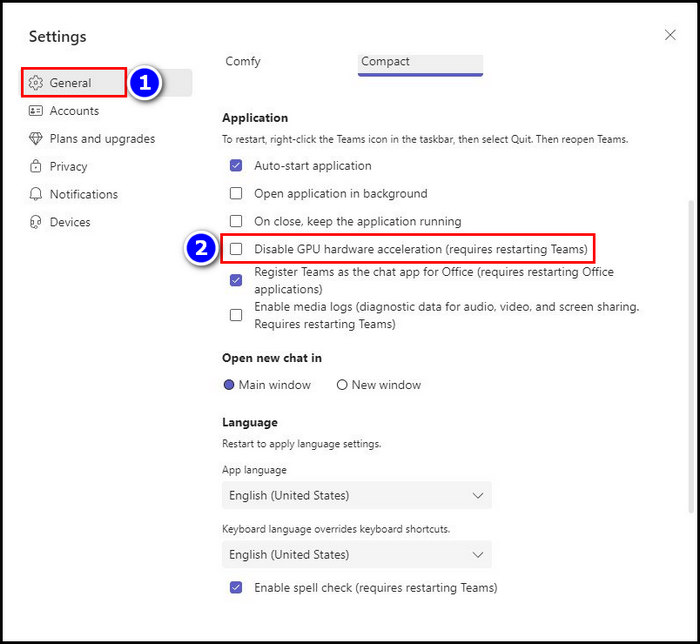Click the Settings dialog title
This screenshot has width=700, height=644.
[x=58, y=37]
